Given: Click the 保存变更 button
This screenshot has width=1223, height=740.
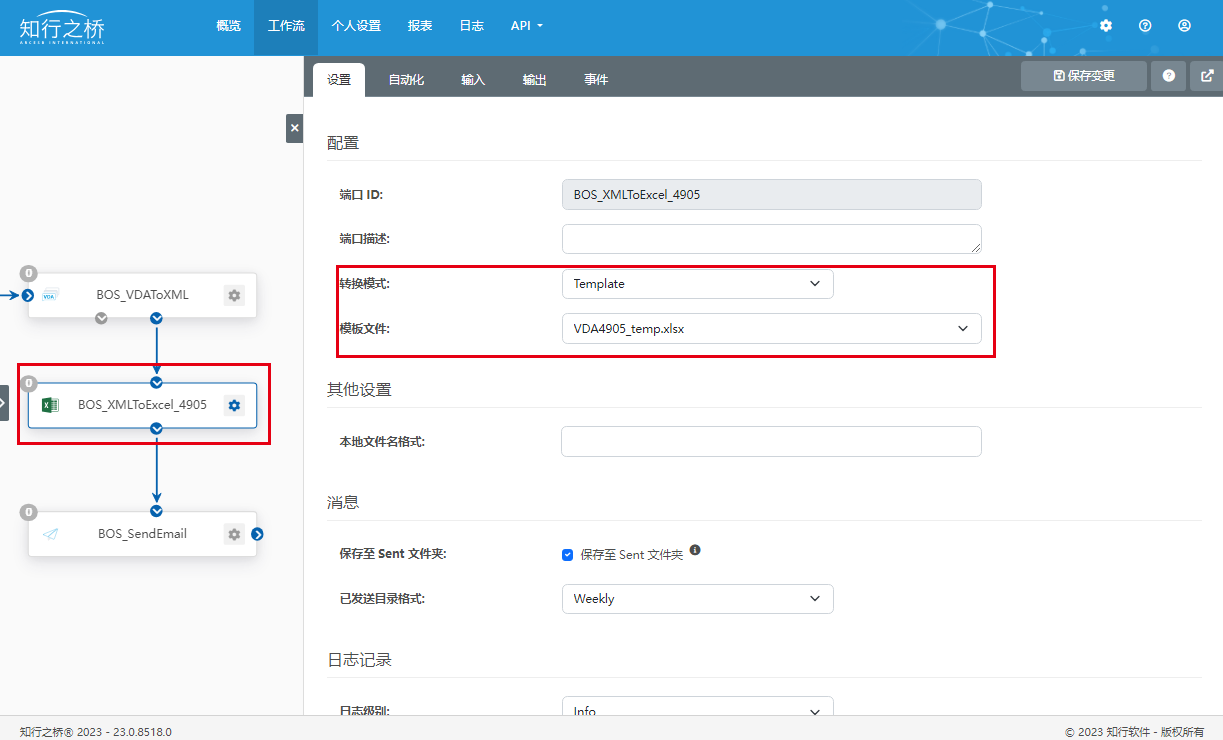Looking at the screenshot, I should click(1083, 75).
